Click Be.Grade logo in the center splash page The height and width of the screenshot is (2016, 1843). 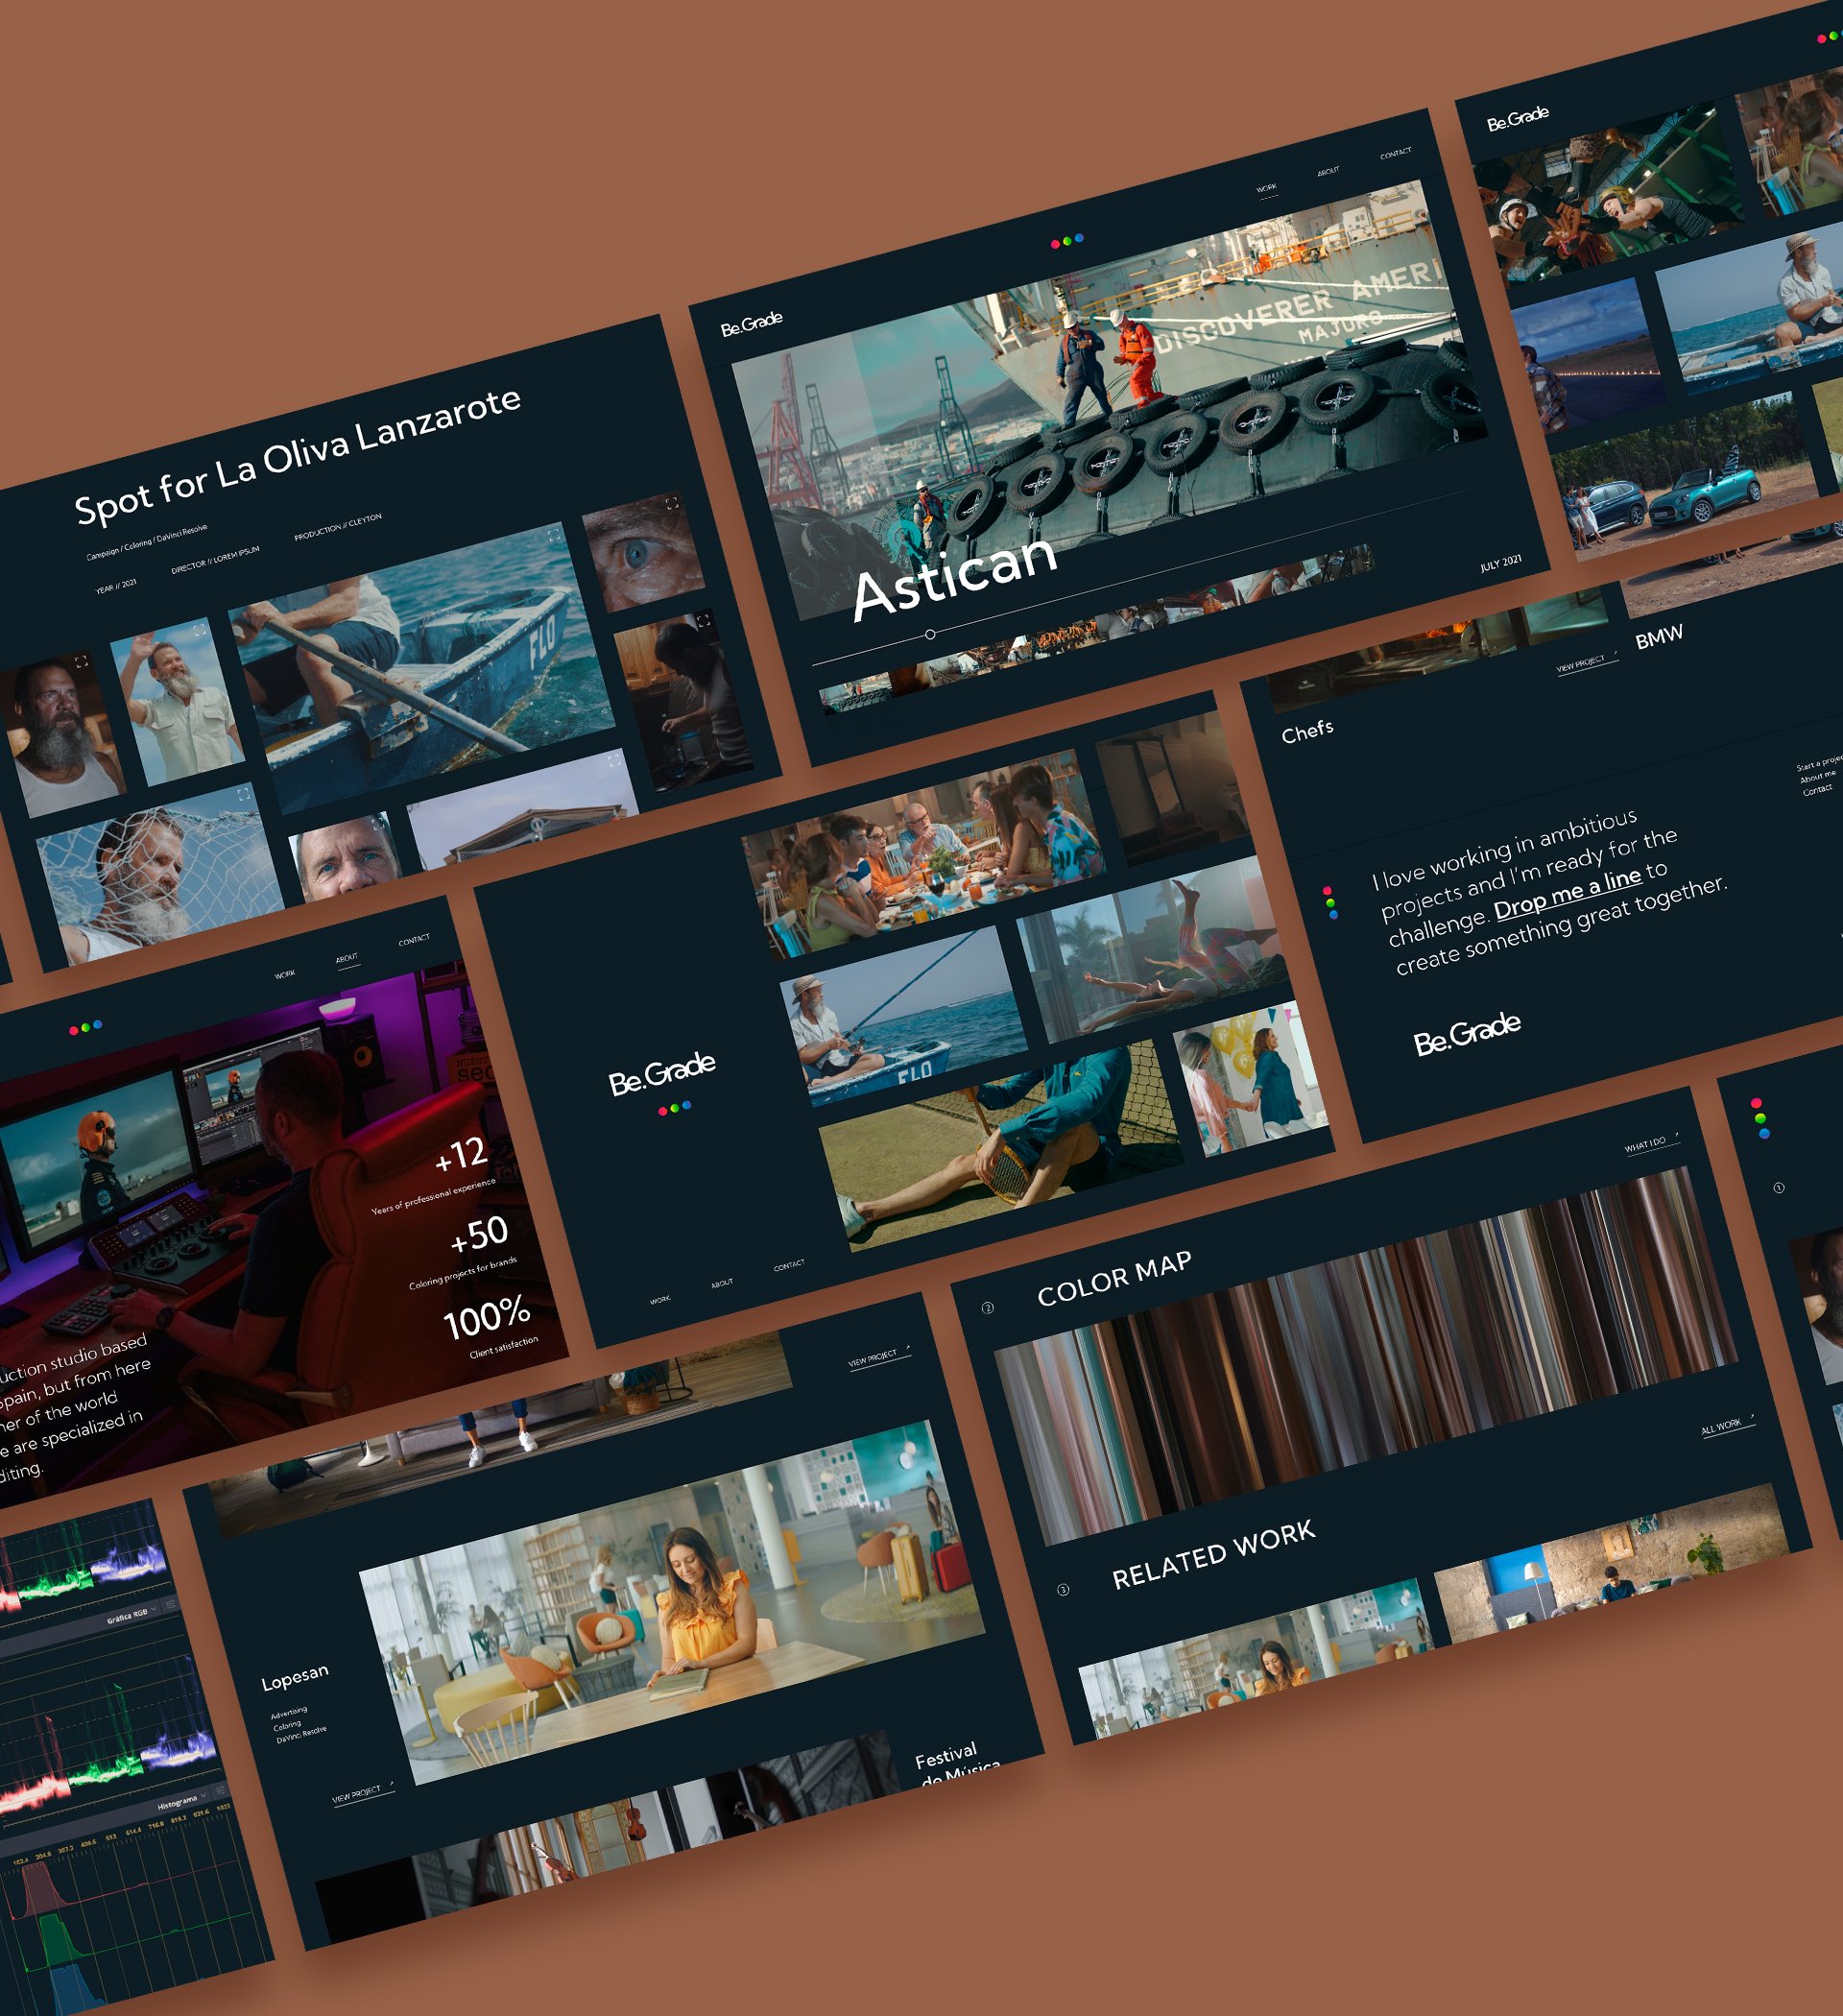coord(662,1073)
